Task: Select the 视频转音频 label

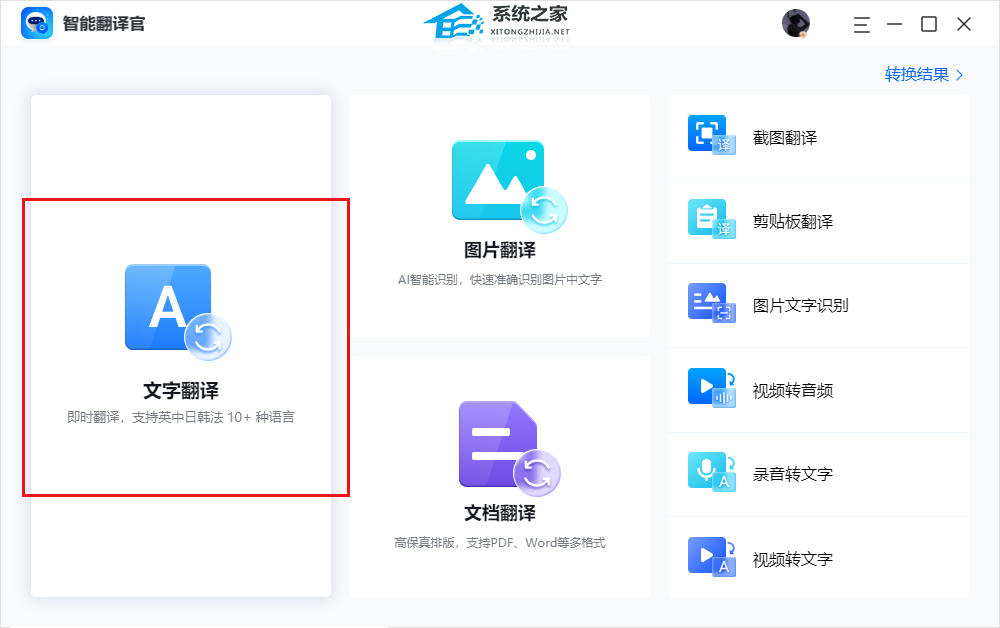Action: [793, 390]
